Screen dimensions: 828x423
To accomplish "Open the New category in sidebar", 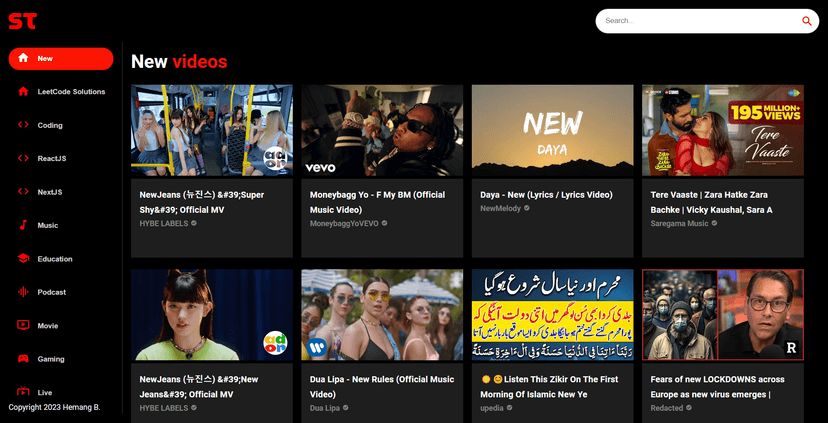I will coord(60,59).
